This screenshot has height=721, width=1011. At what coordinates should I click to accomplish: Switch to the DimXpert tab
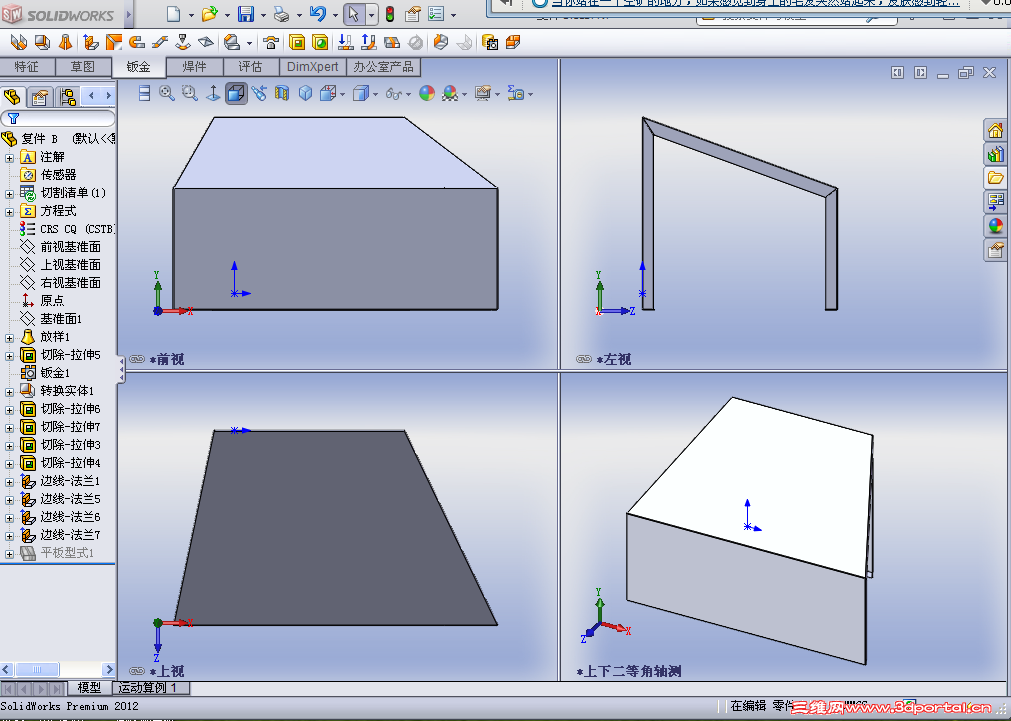point(313,67)
